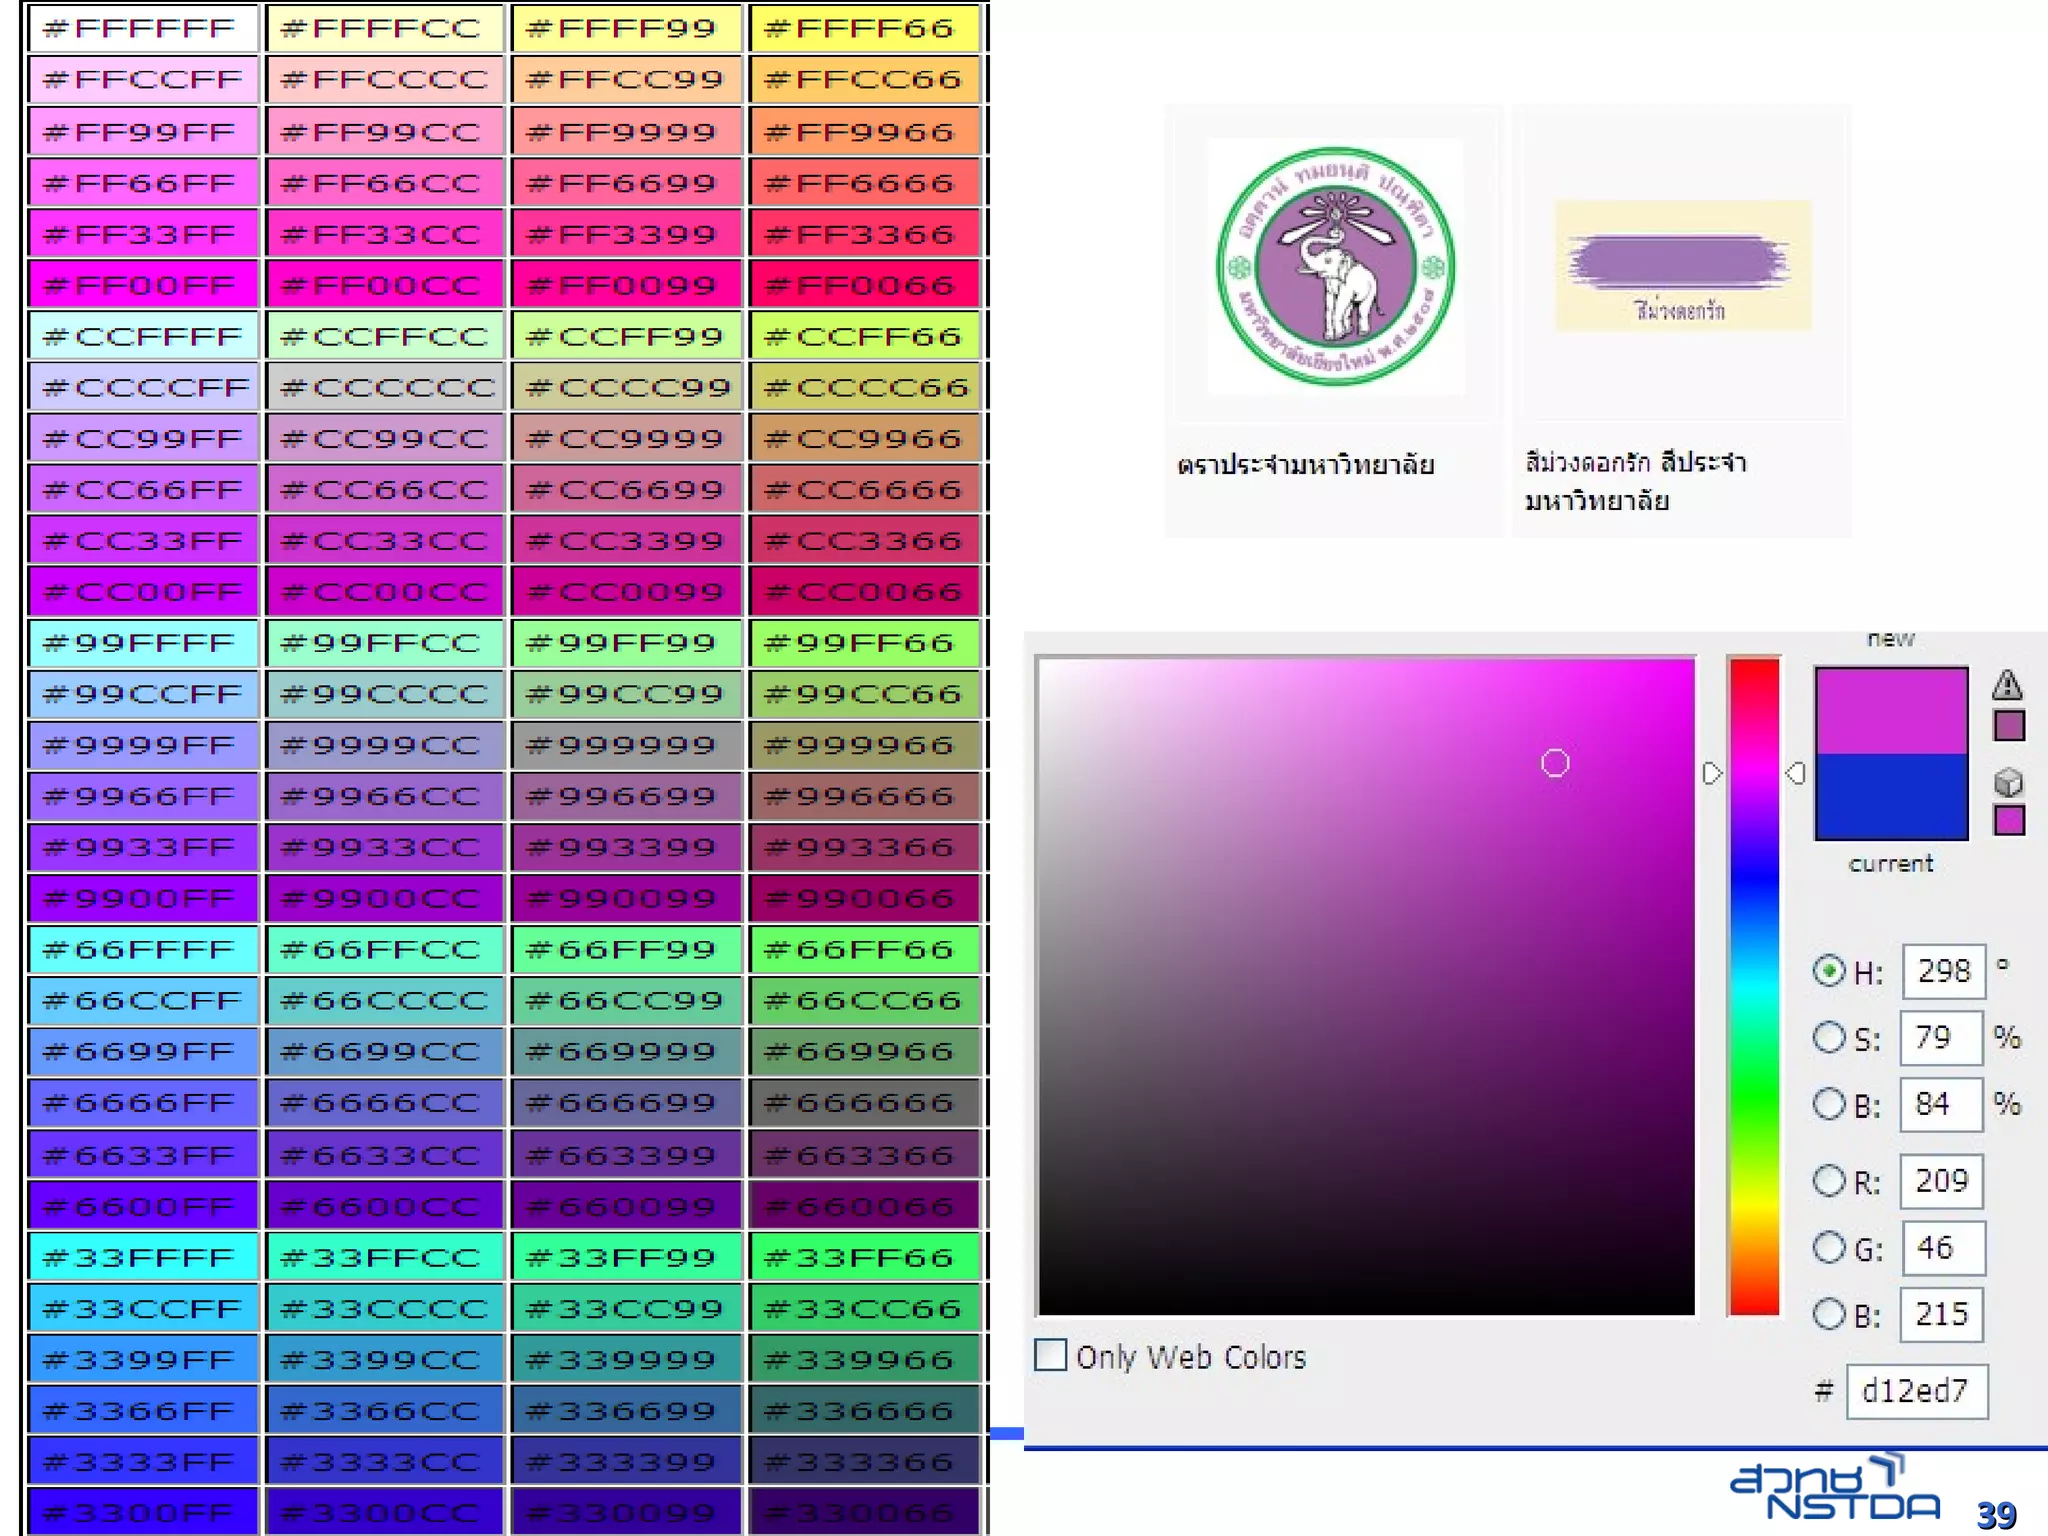
Task: Select the S saturation radio button
Action: click(1828, 1037)
